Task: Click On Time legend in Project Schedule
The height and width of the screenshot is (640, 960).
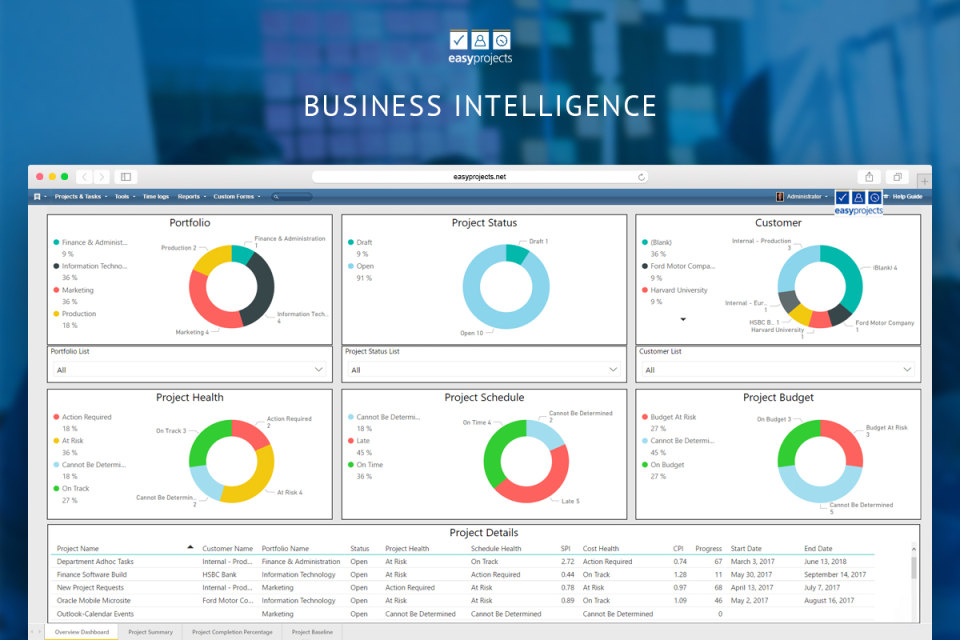Action: point(366,465)
